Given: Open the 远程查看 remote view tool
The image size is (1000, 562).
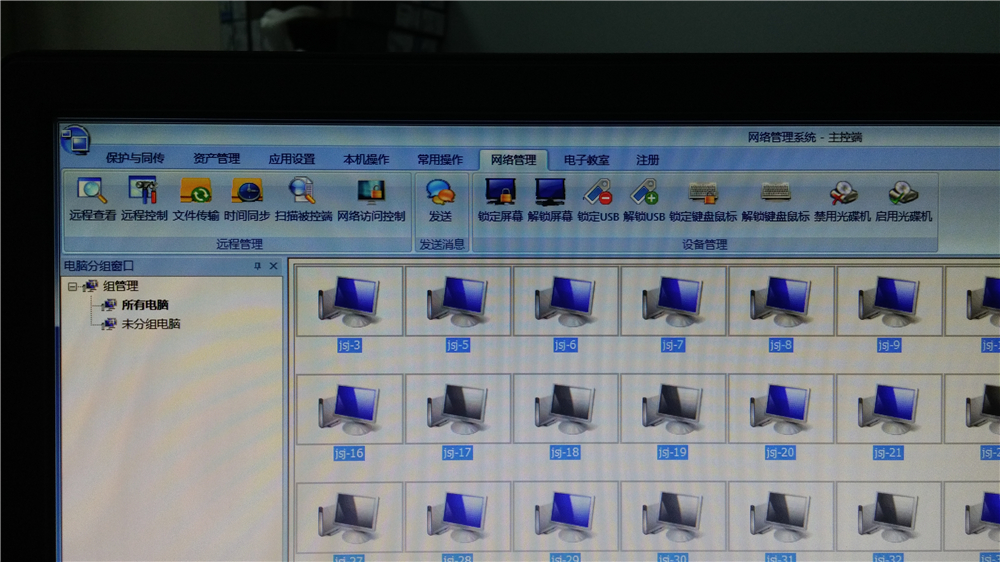Looking at the screenshot, I should click(92, 198).
